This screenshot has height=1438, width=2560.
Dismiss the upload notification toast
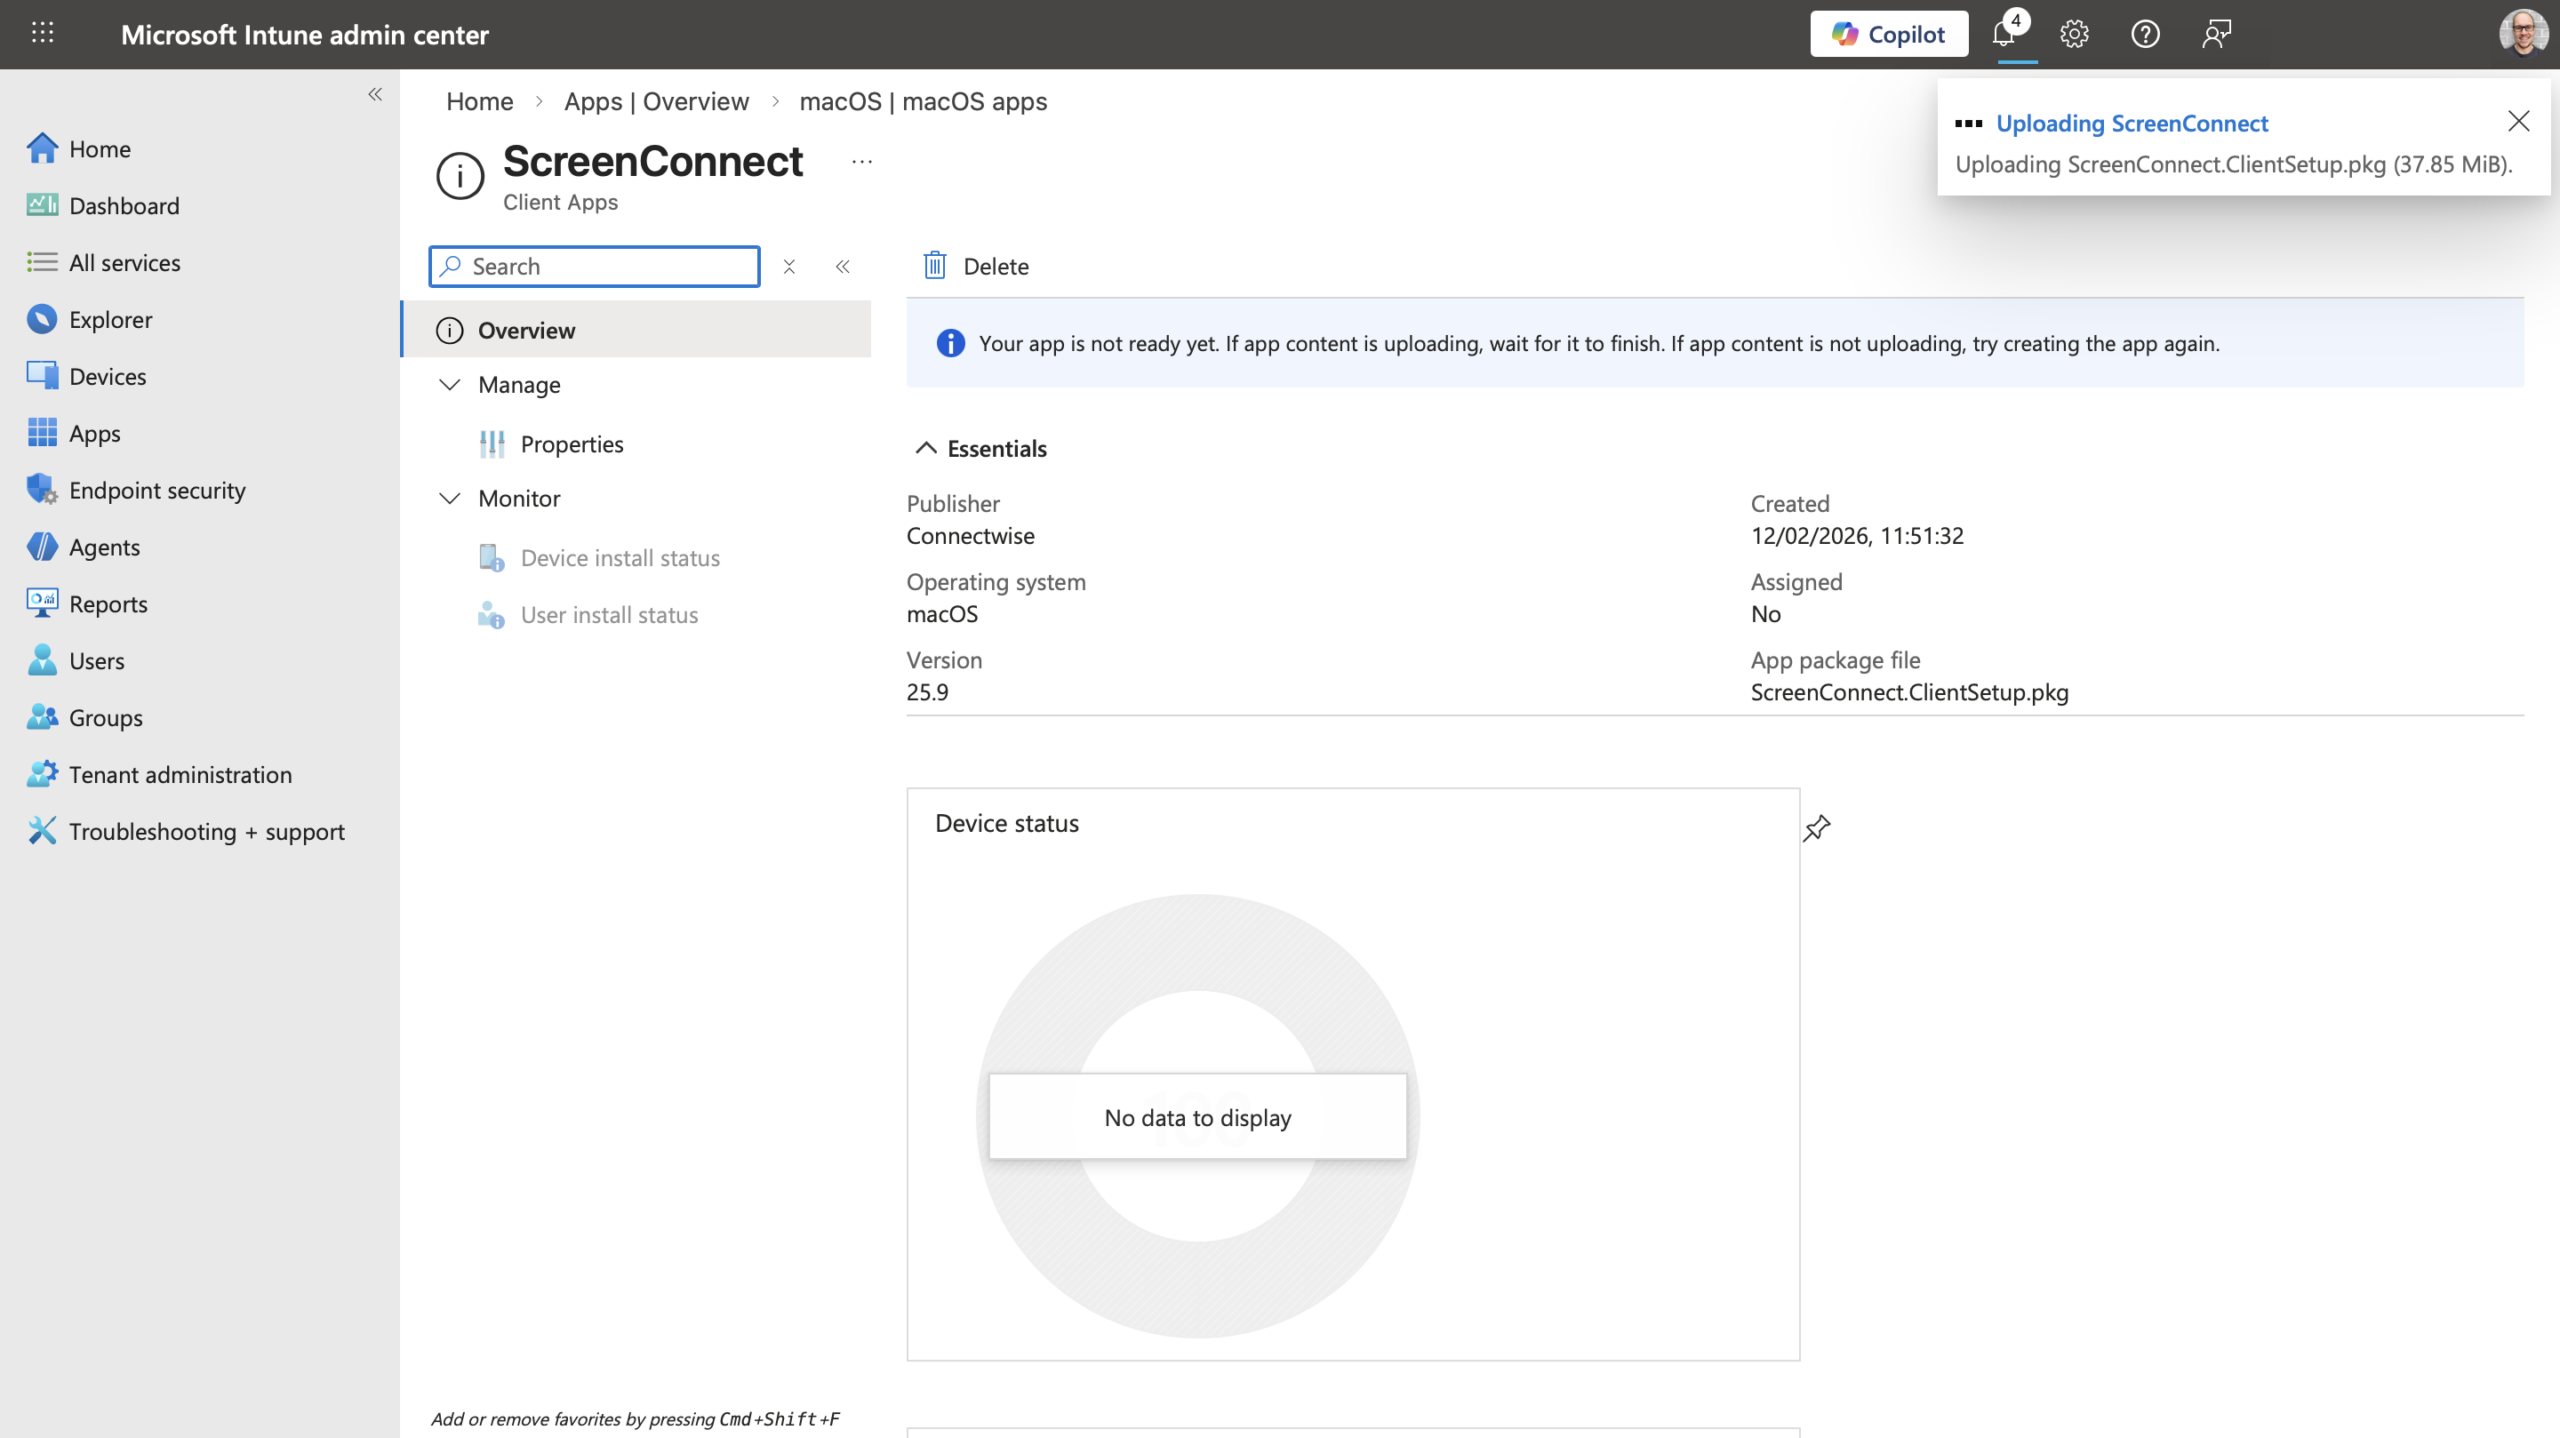(2518, 122)
